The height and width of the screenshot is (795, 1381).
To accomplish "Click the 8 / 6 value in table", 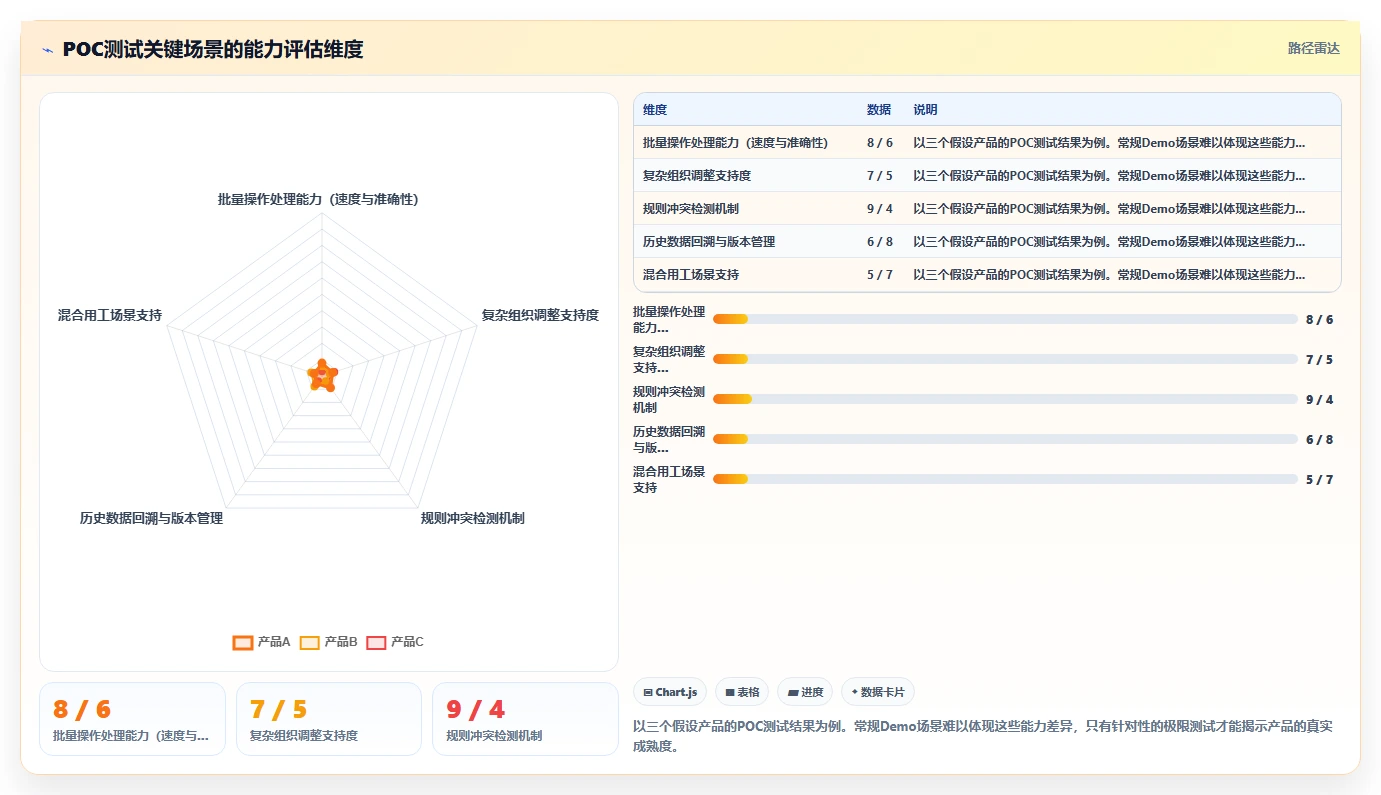I will tap(880, 143).
